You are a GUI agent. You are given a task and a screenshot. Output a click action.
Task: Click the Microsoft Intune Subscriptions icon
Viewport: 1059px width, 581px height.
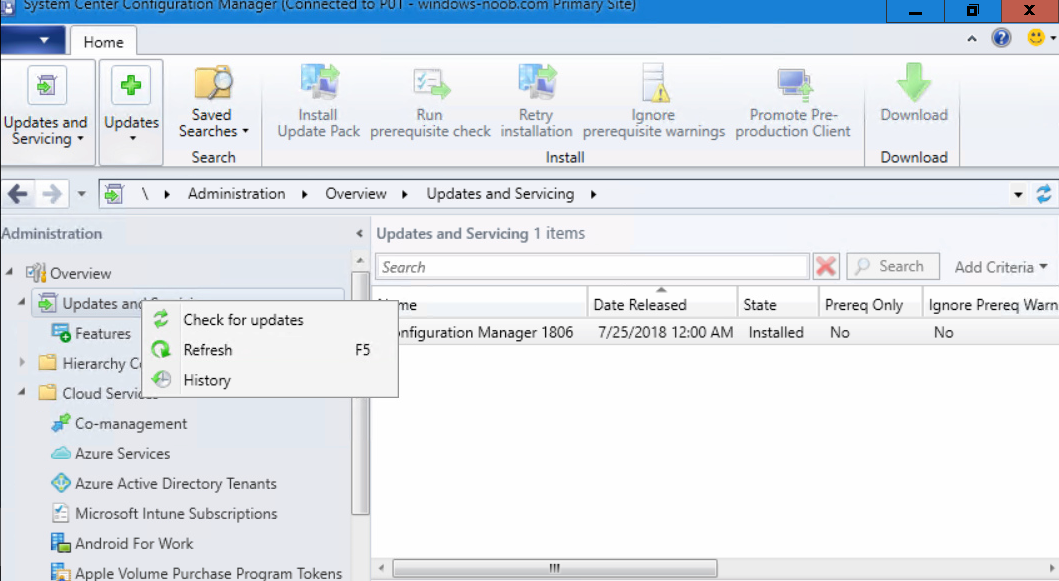(61, 513)
